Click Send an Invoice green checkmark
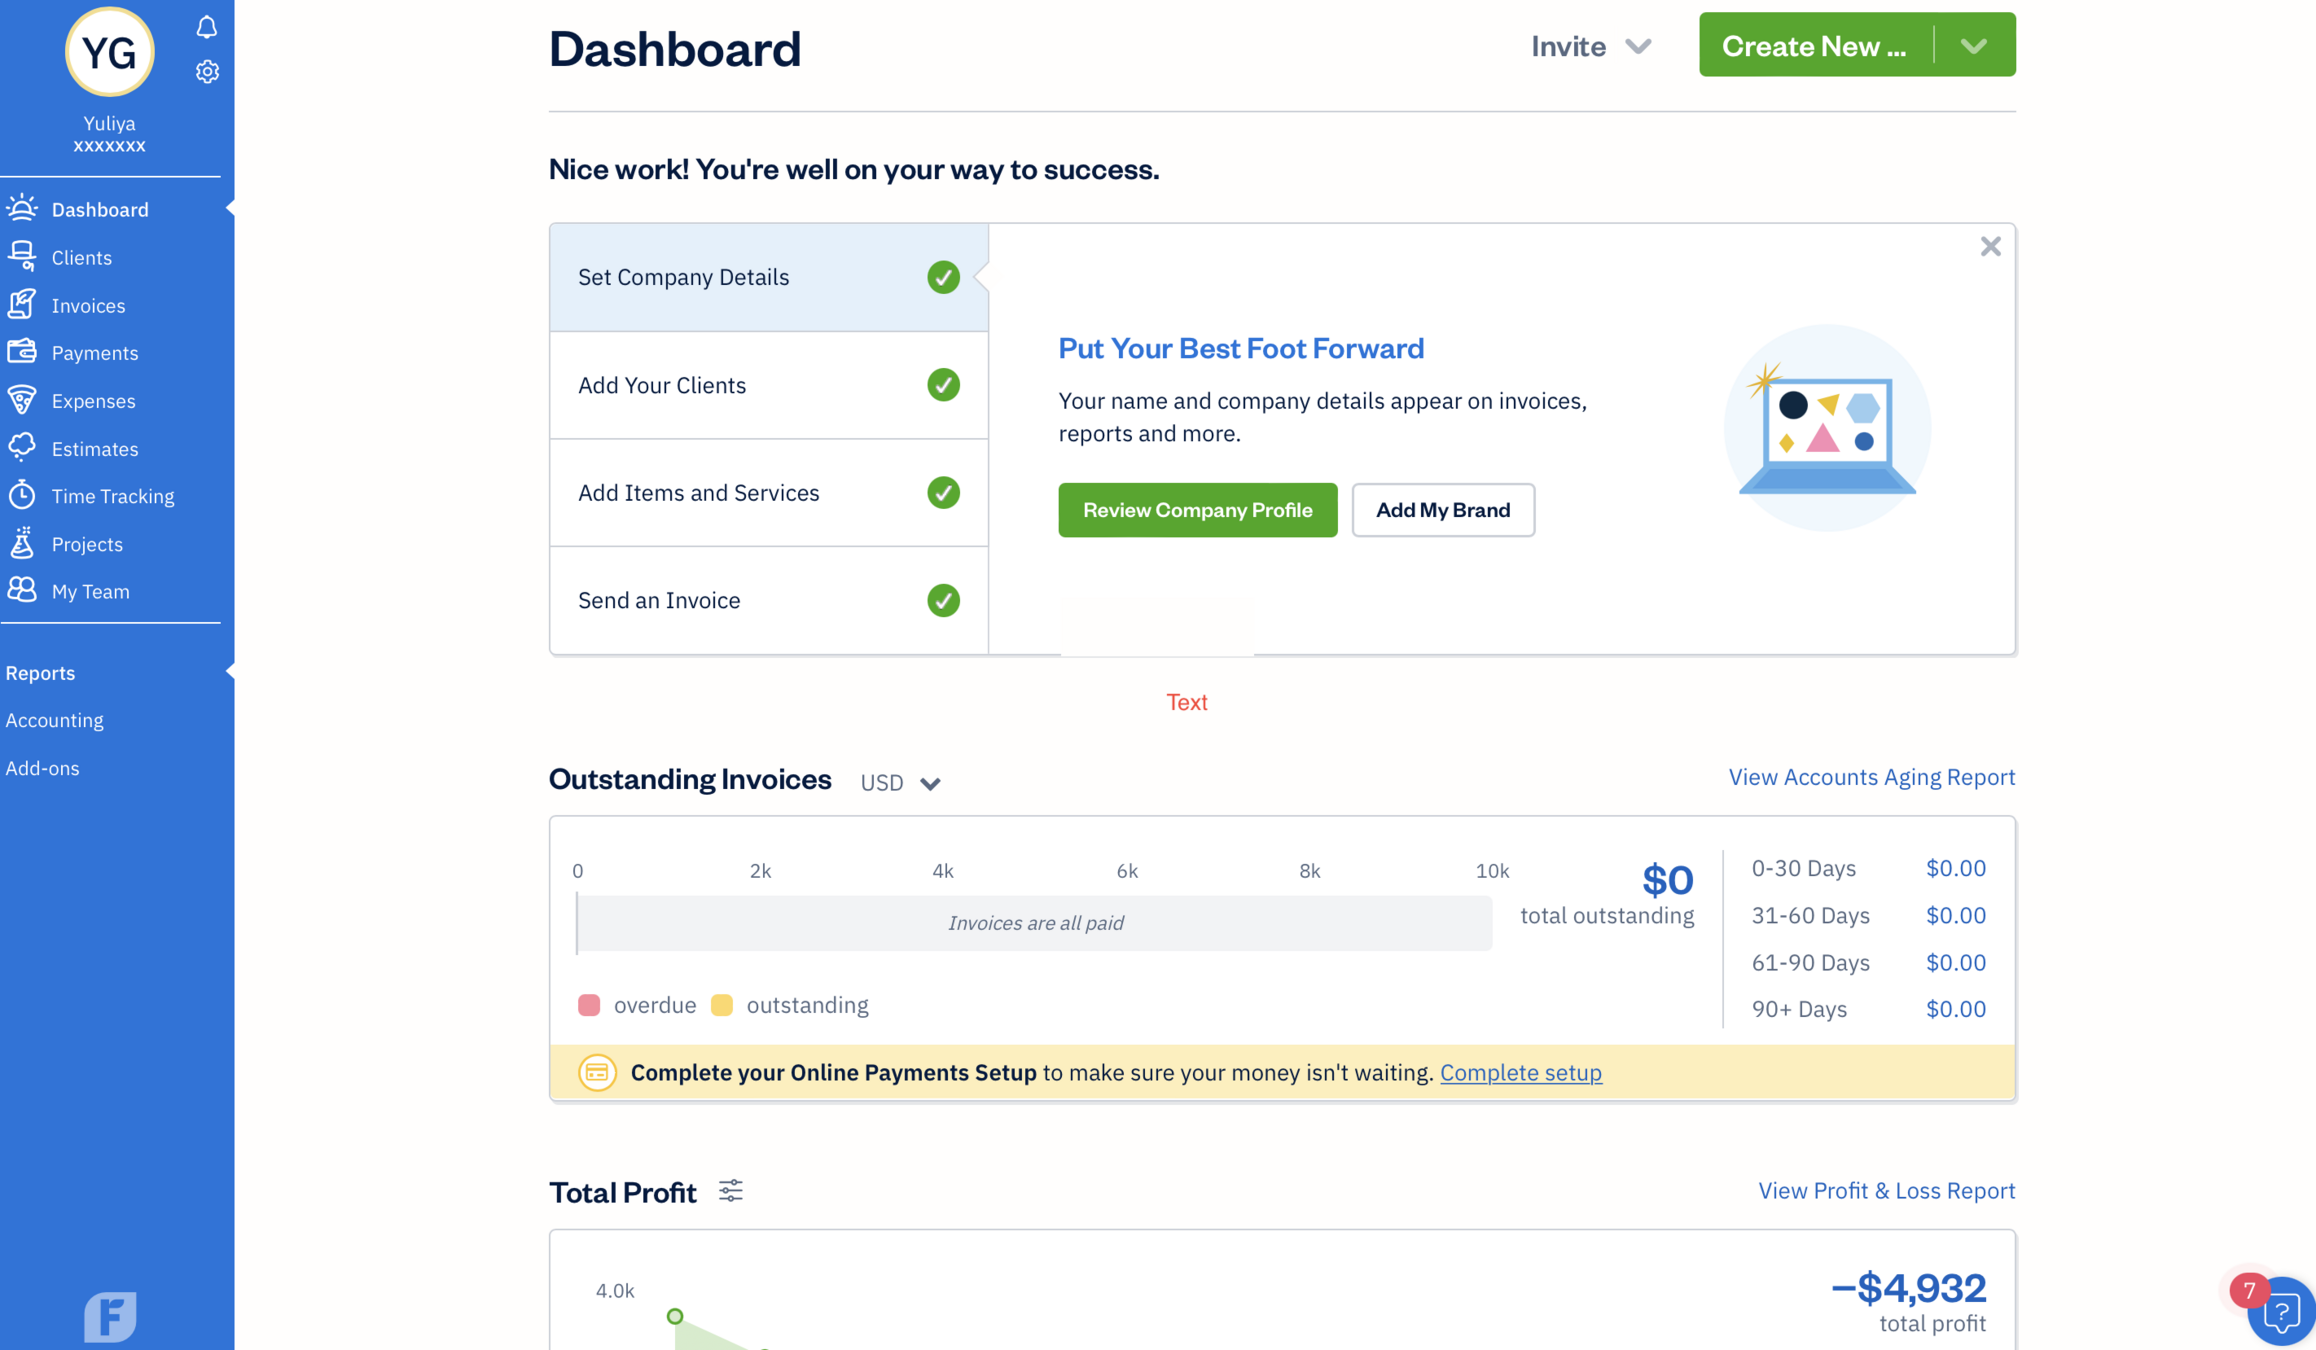The width and height of the screenshot is (2316, 1350). [x=942, y=600]
